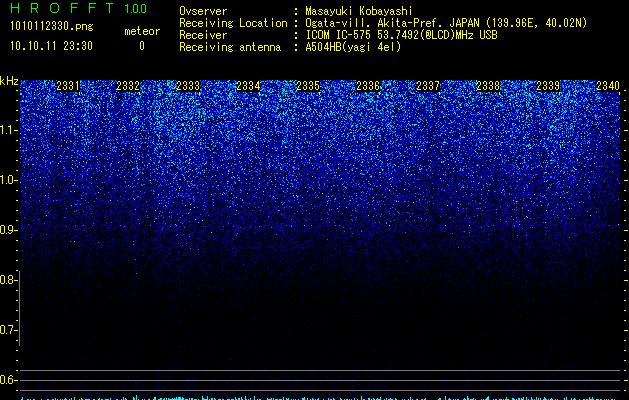Viewport: 629px width, 400px height.
Task: Click the meteor label
Action: point(142,31)
